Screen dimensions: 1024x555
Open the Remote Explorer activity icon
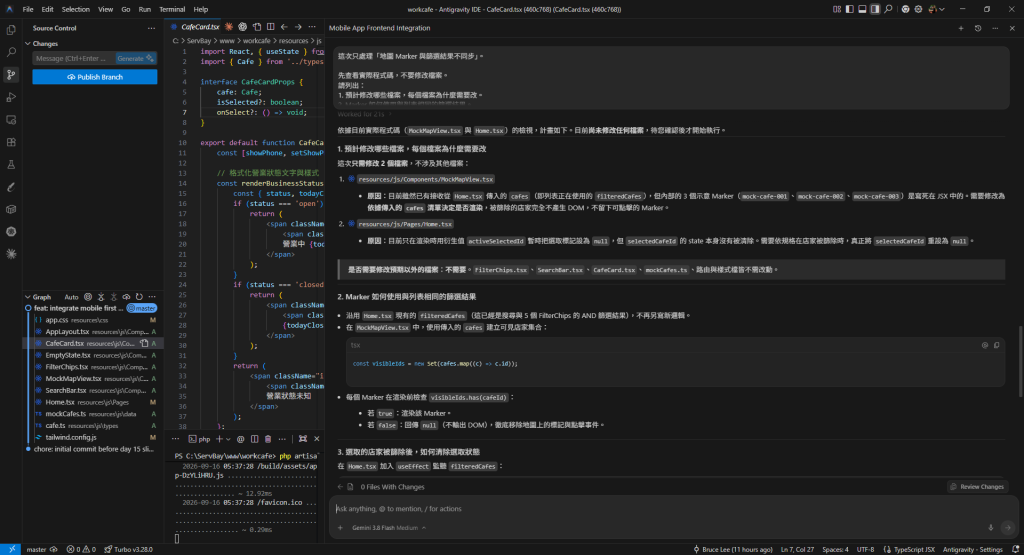[11, 120]
